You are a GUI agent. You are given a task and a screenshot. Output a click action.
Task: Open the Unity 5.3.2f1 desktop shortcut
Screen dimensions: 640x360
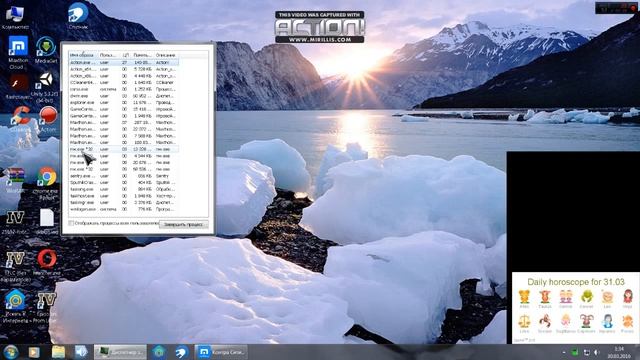[45, 87]
